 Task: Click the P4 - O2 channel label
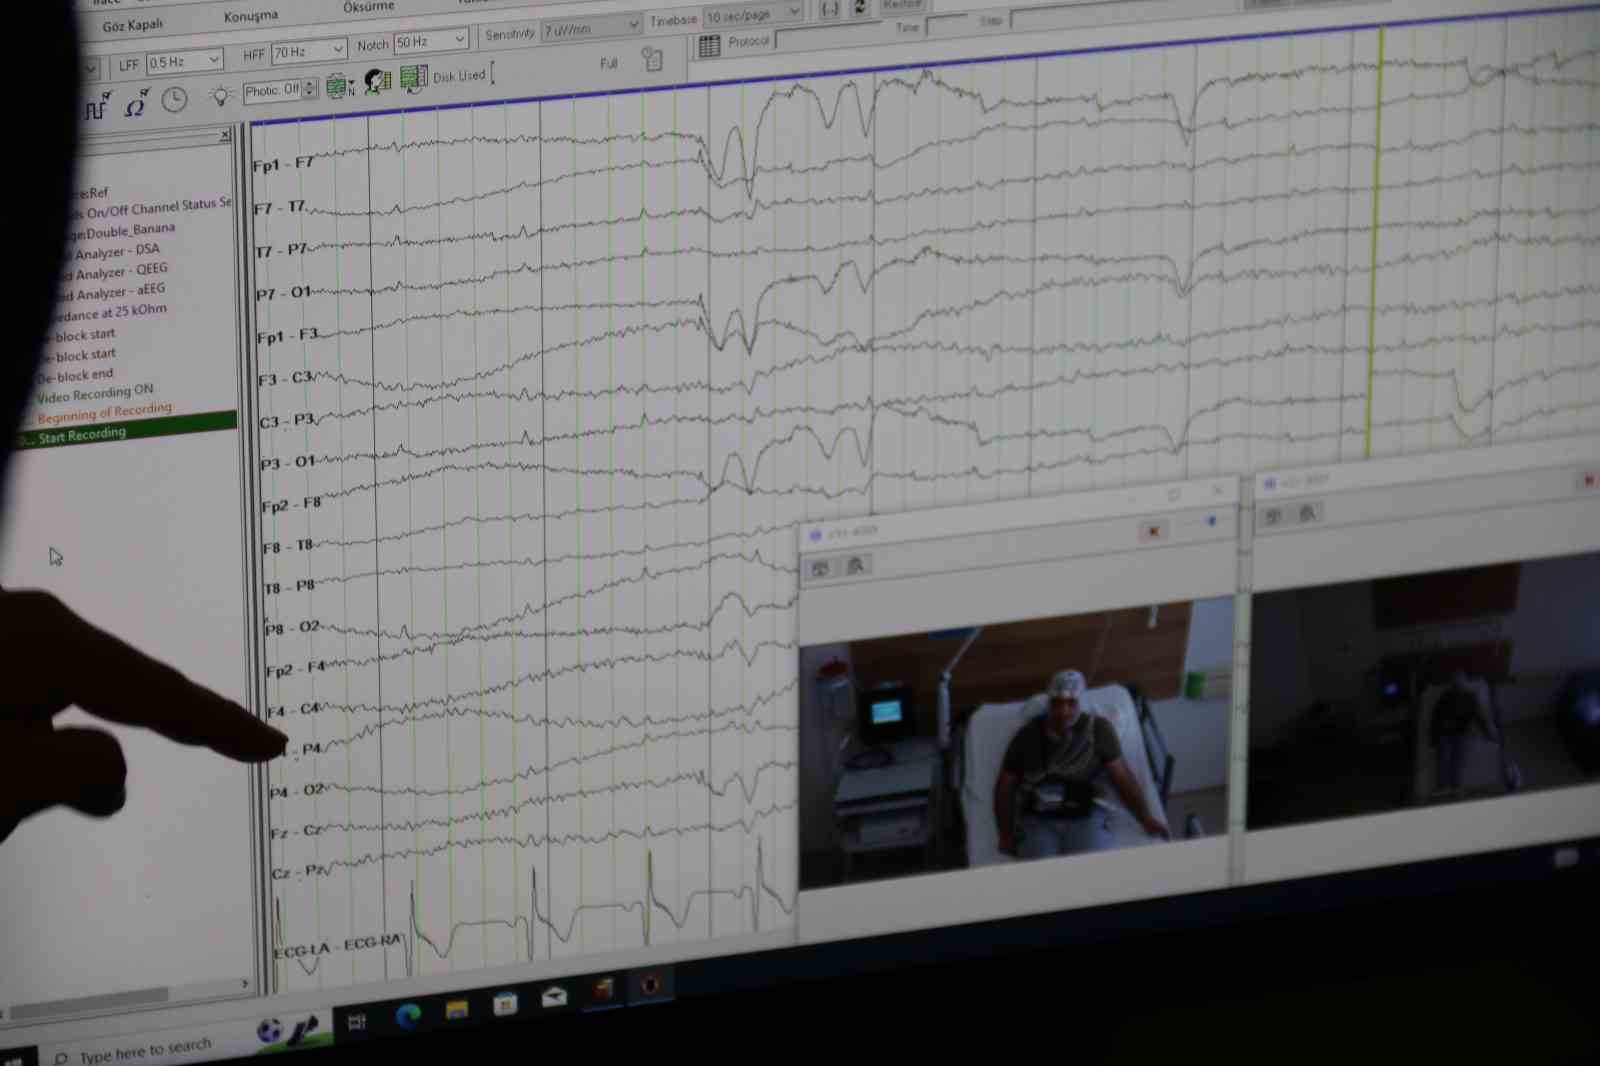(298, 791)
